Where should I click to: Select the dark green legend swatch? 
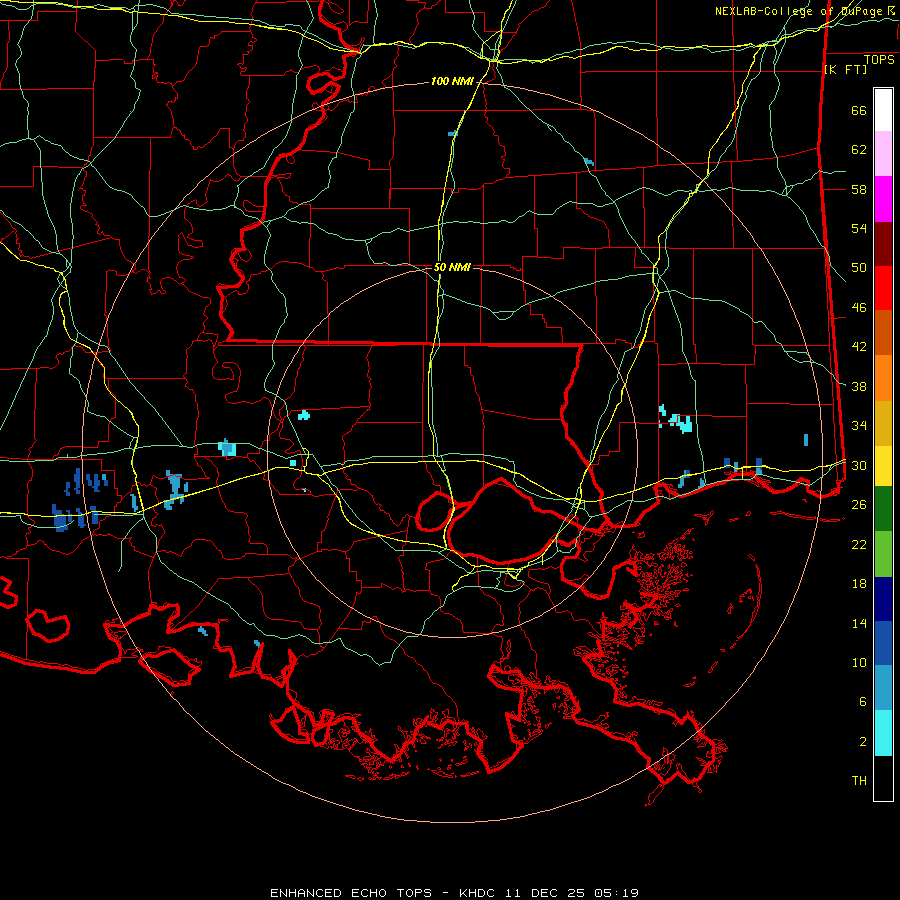(x=883, y=509)
